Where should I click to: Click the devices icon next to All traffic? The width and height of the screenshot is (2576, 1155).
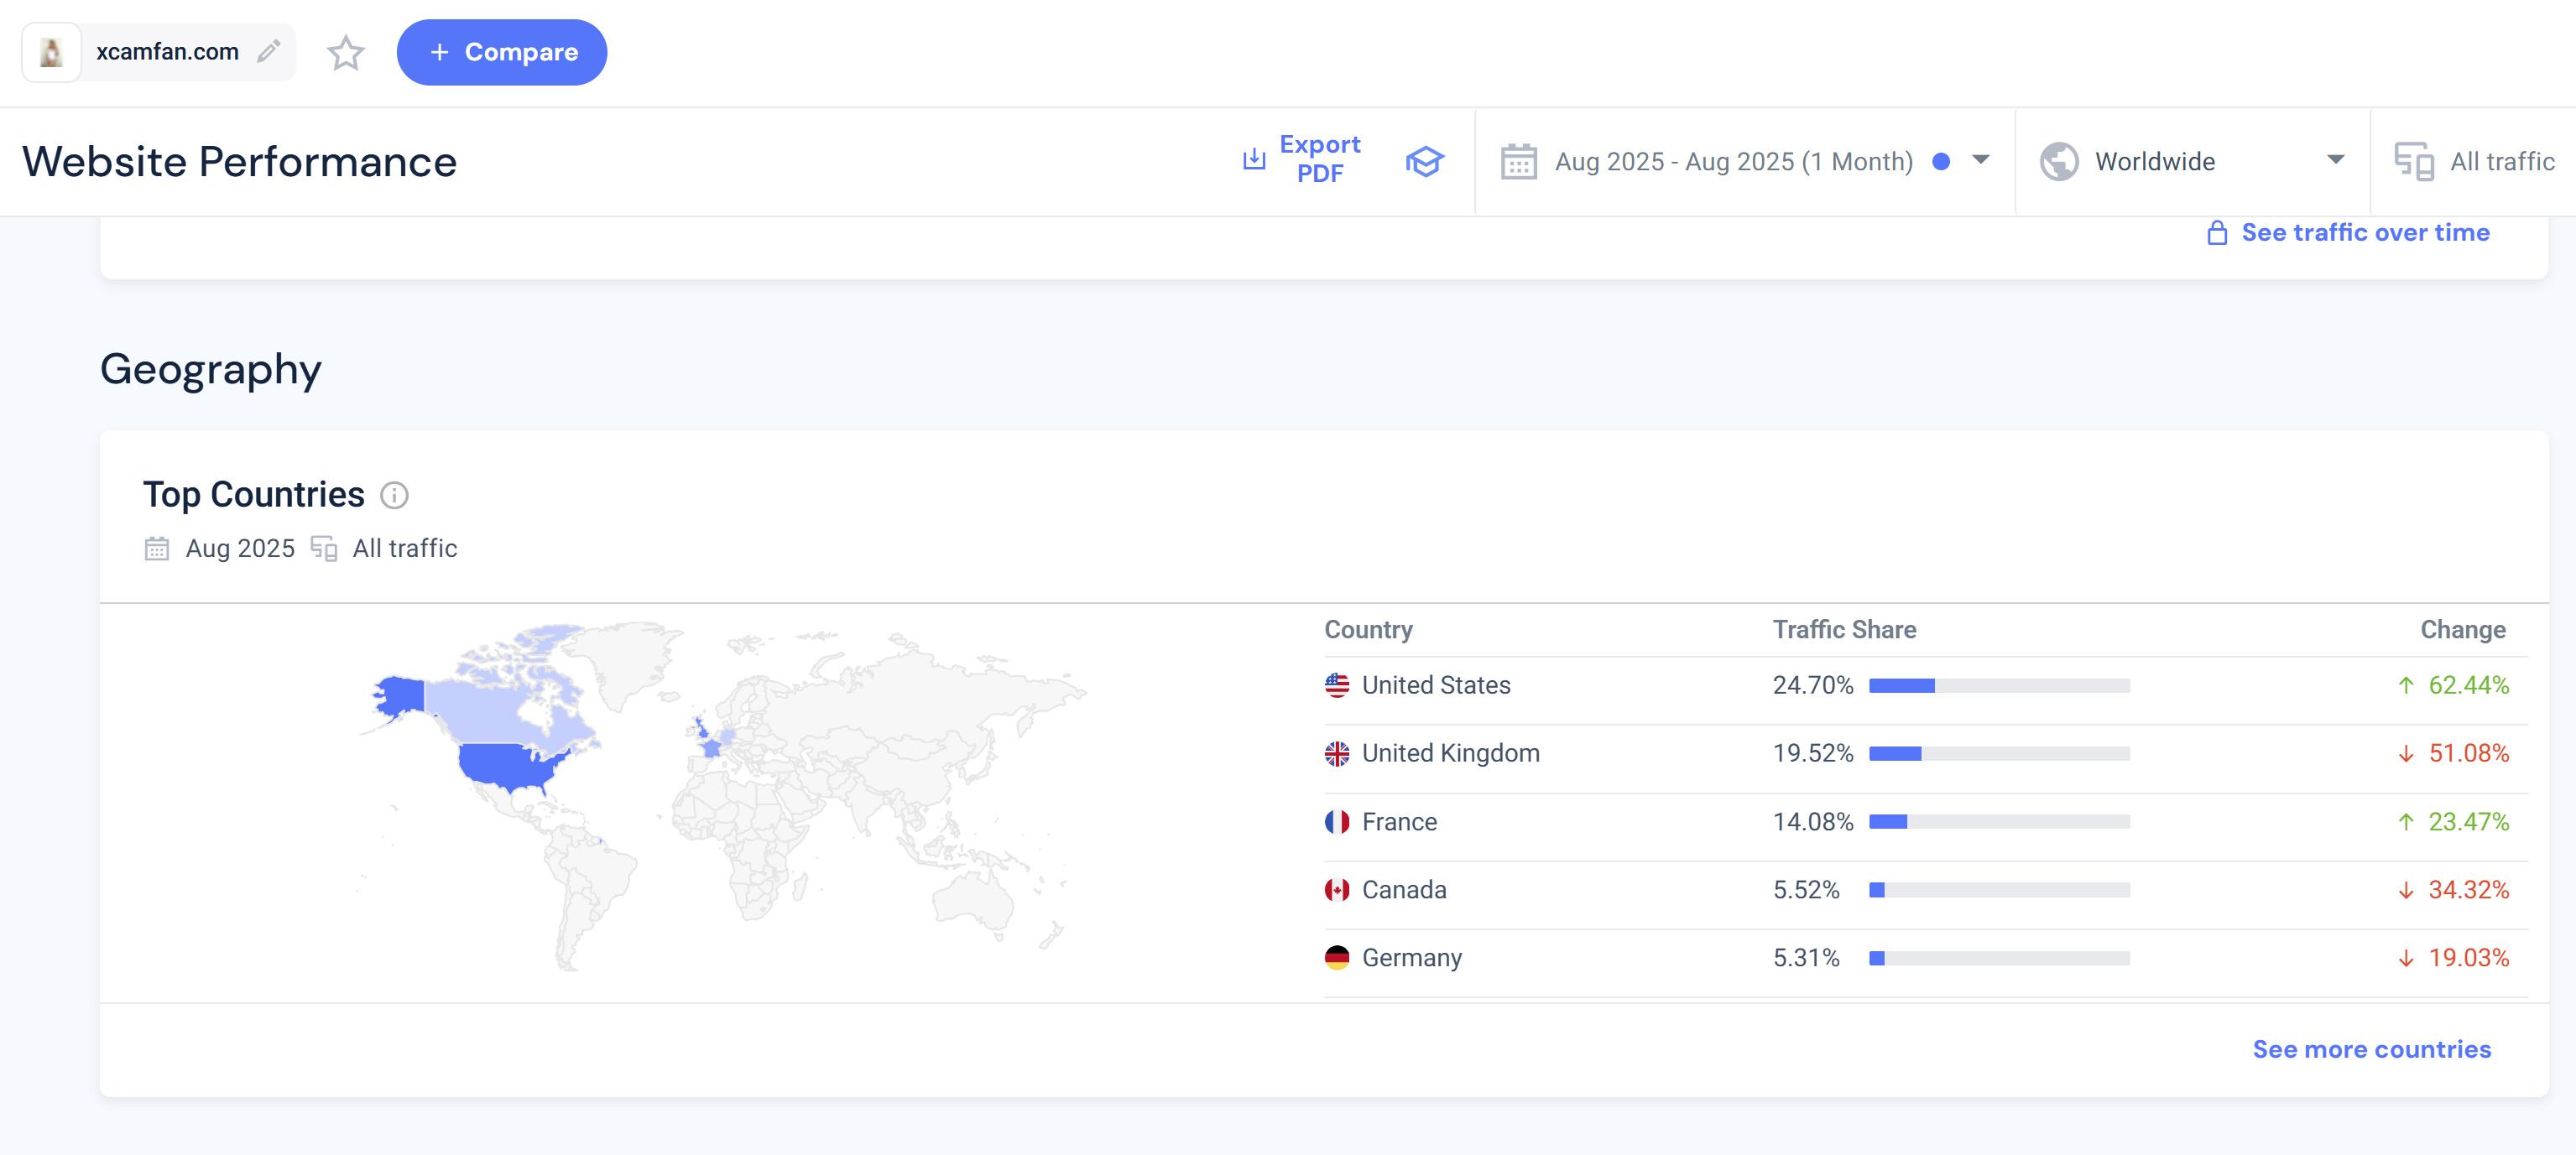[x=2414, y=161]
